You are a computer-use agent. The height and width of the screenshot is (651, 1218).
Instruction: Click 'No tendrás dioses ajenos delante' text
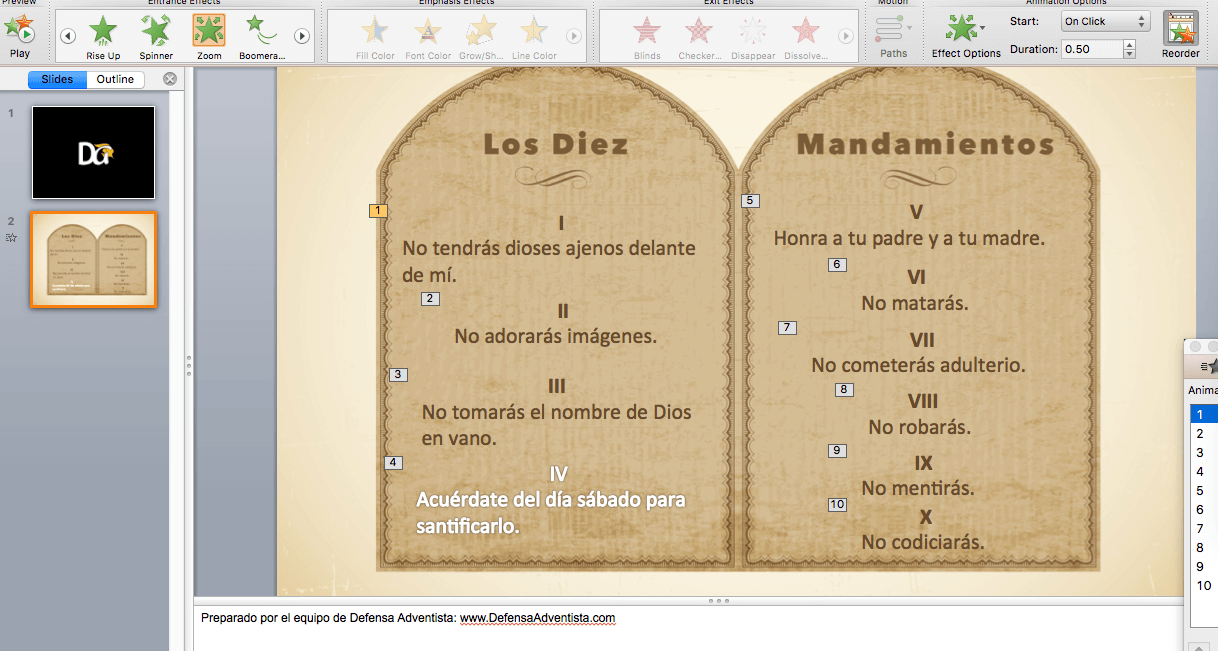(549, 248)
